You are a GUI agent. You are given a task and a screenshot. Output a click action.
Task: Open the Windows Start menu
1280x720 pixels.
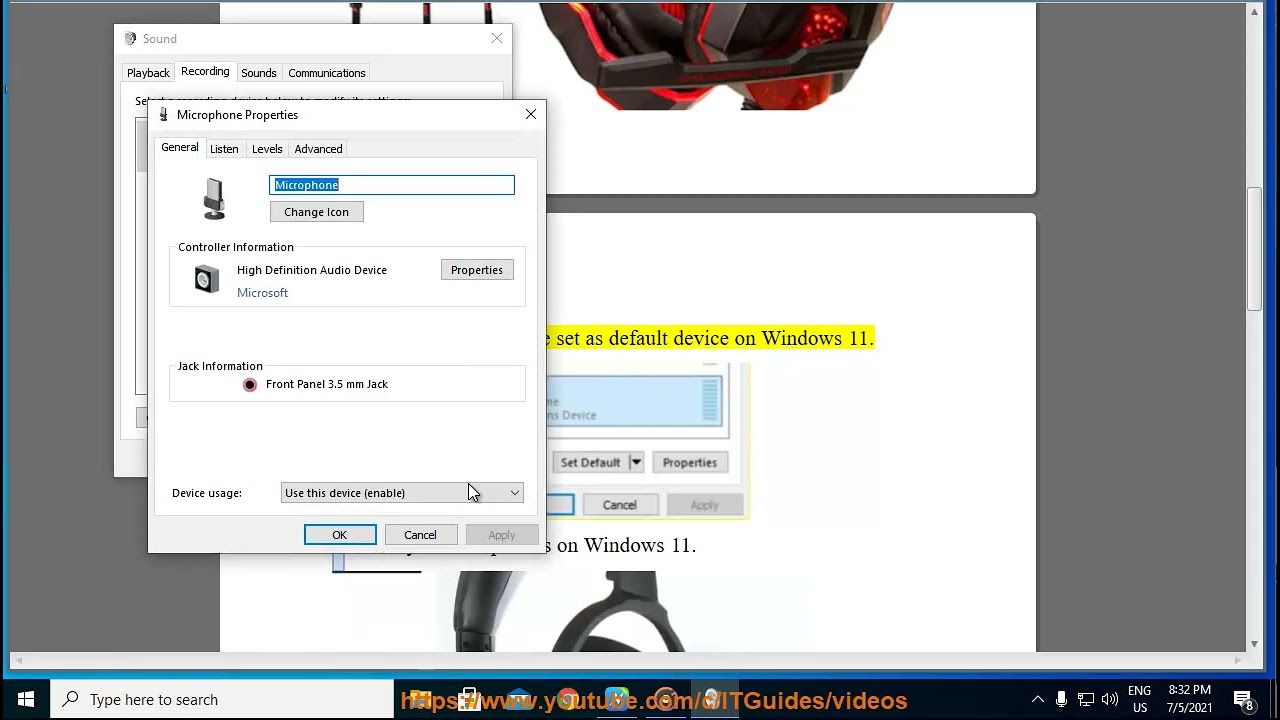[26, 700]
